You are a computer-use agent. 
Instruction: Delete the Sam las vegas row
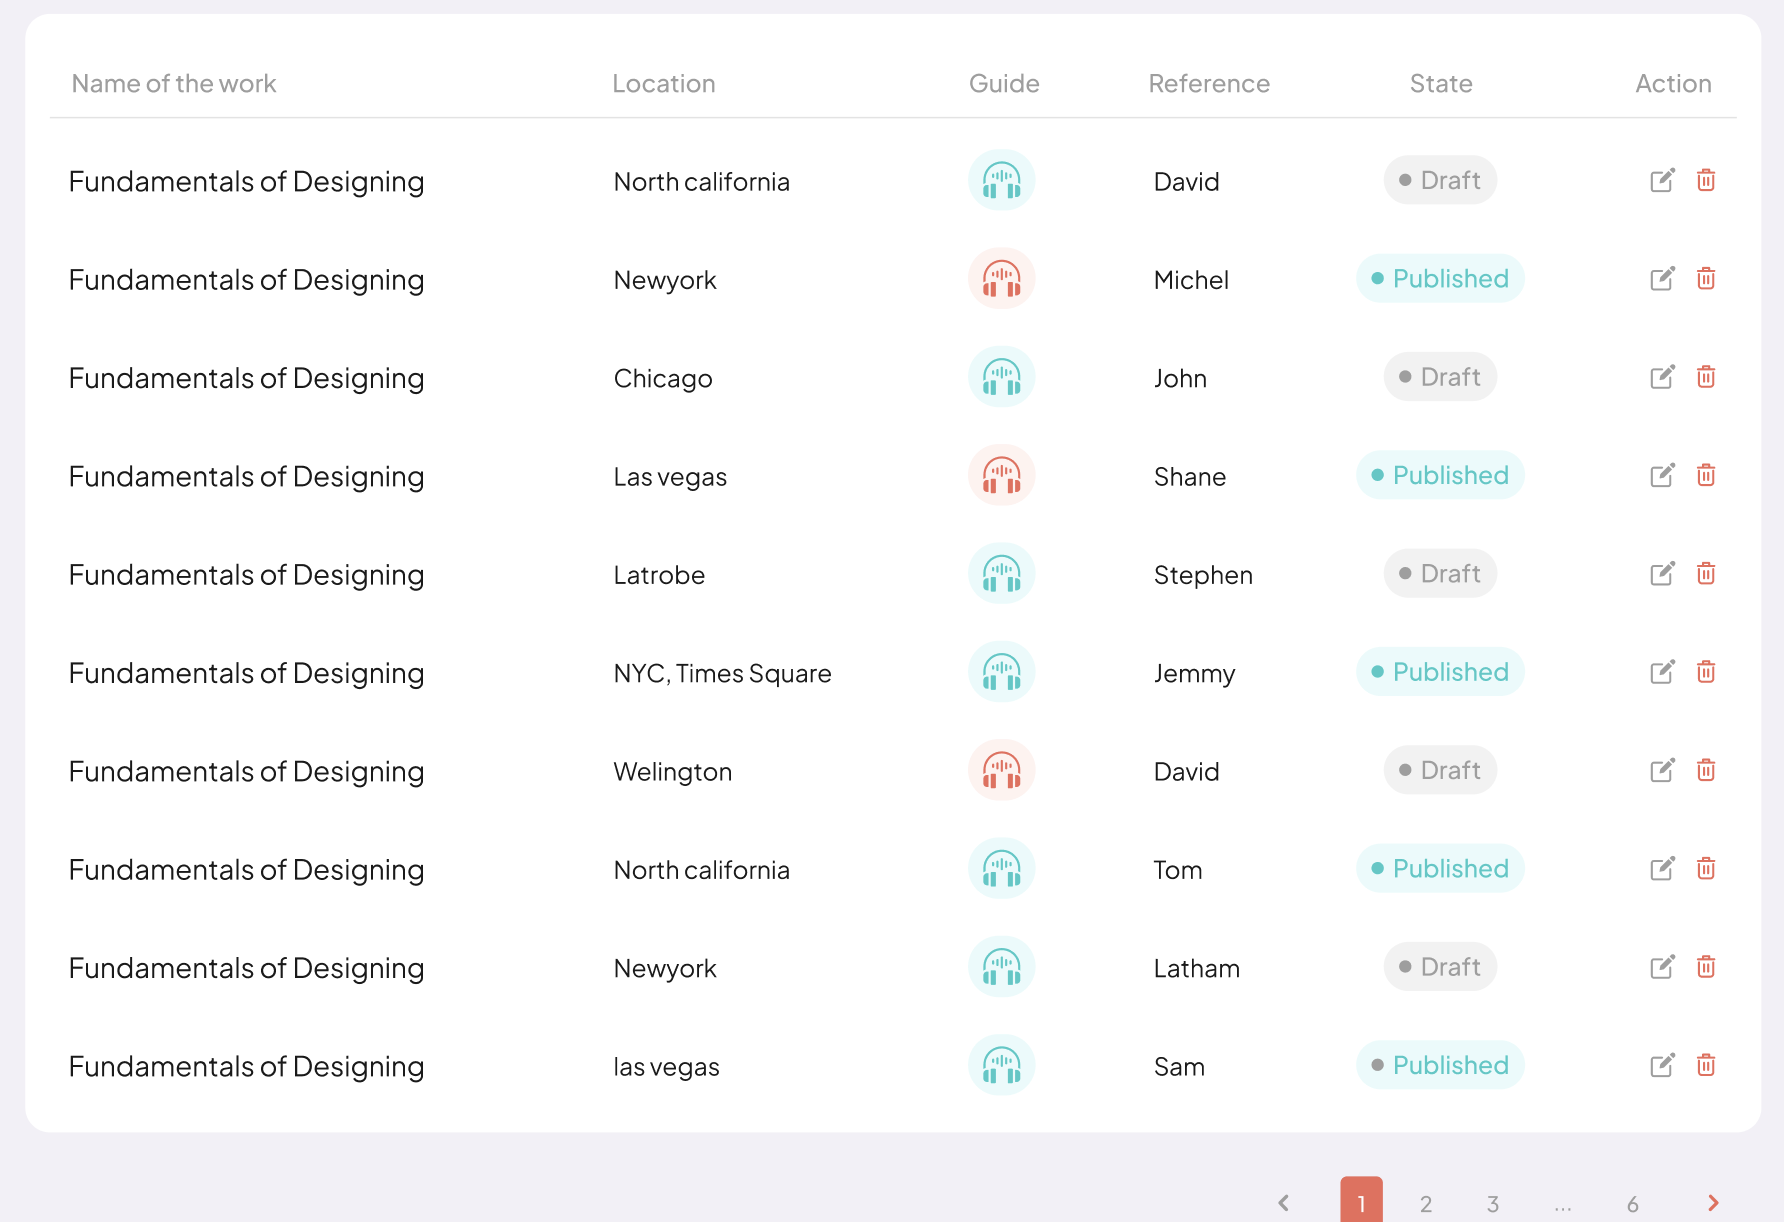(x=1706, y=1066)
